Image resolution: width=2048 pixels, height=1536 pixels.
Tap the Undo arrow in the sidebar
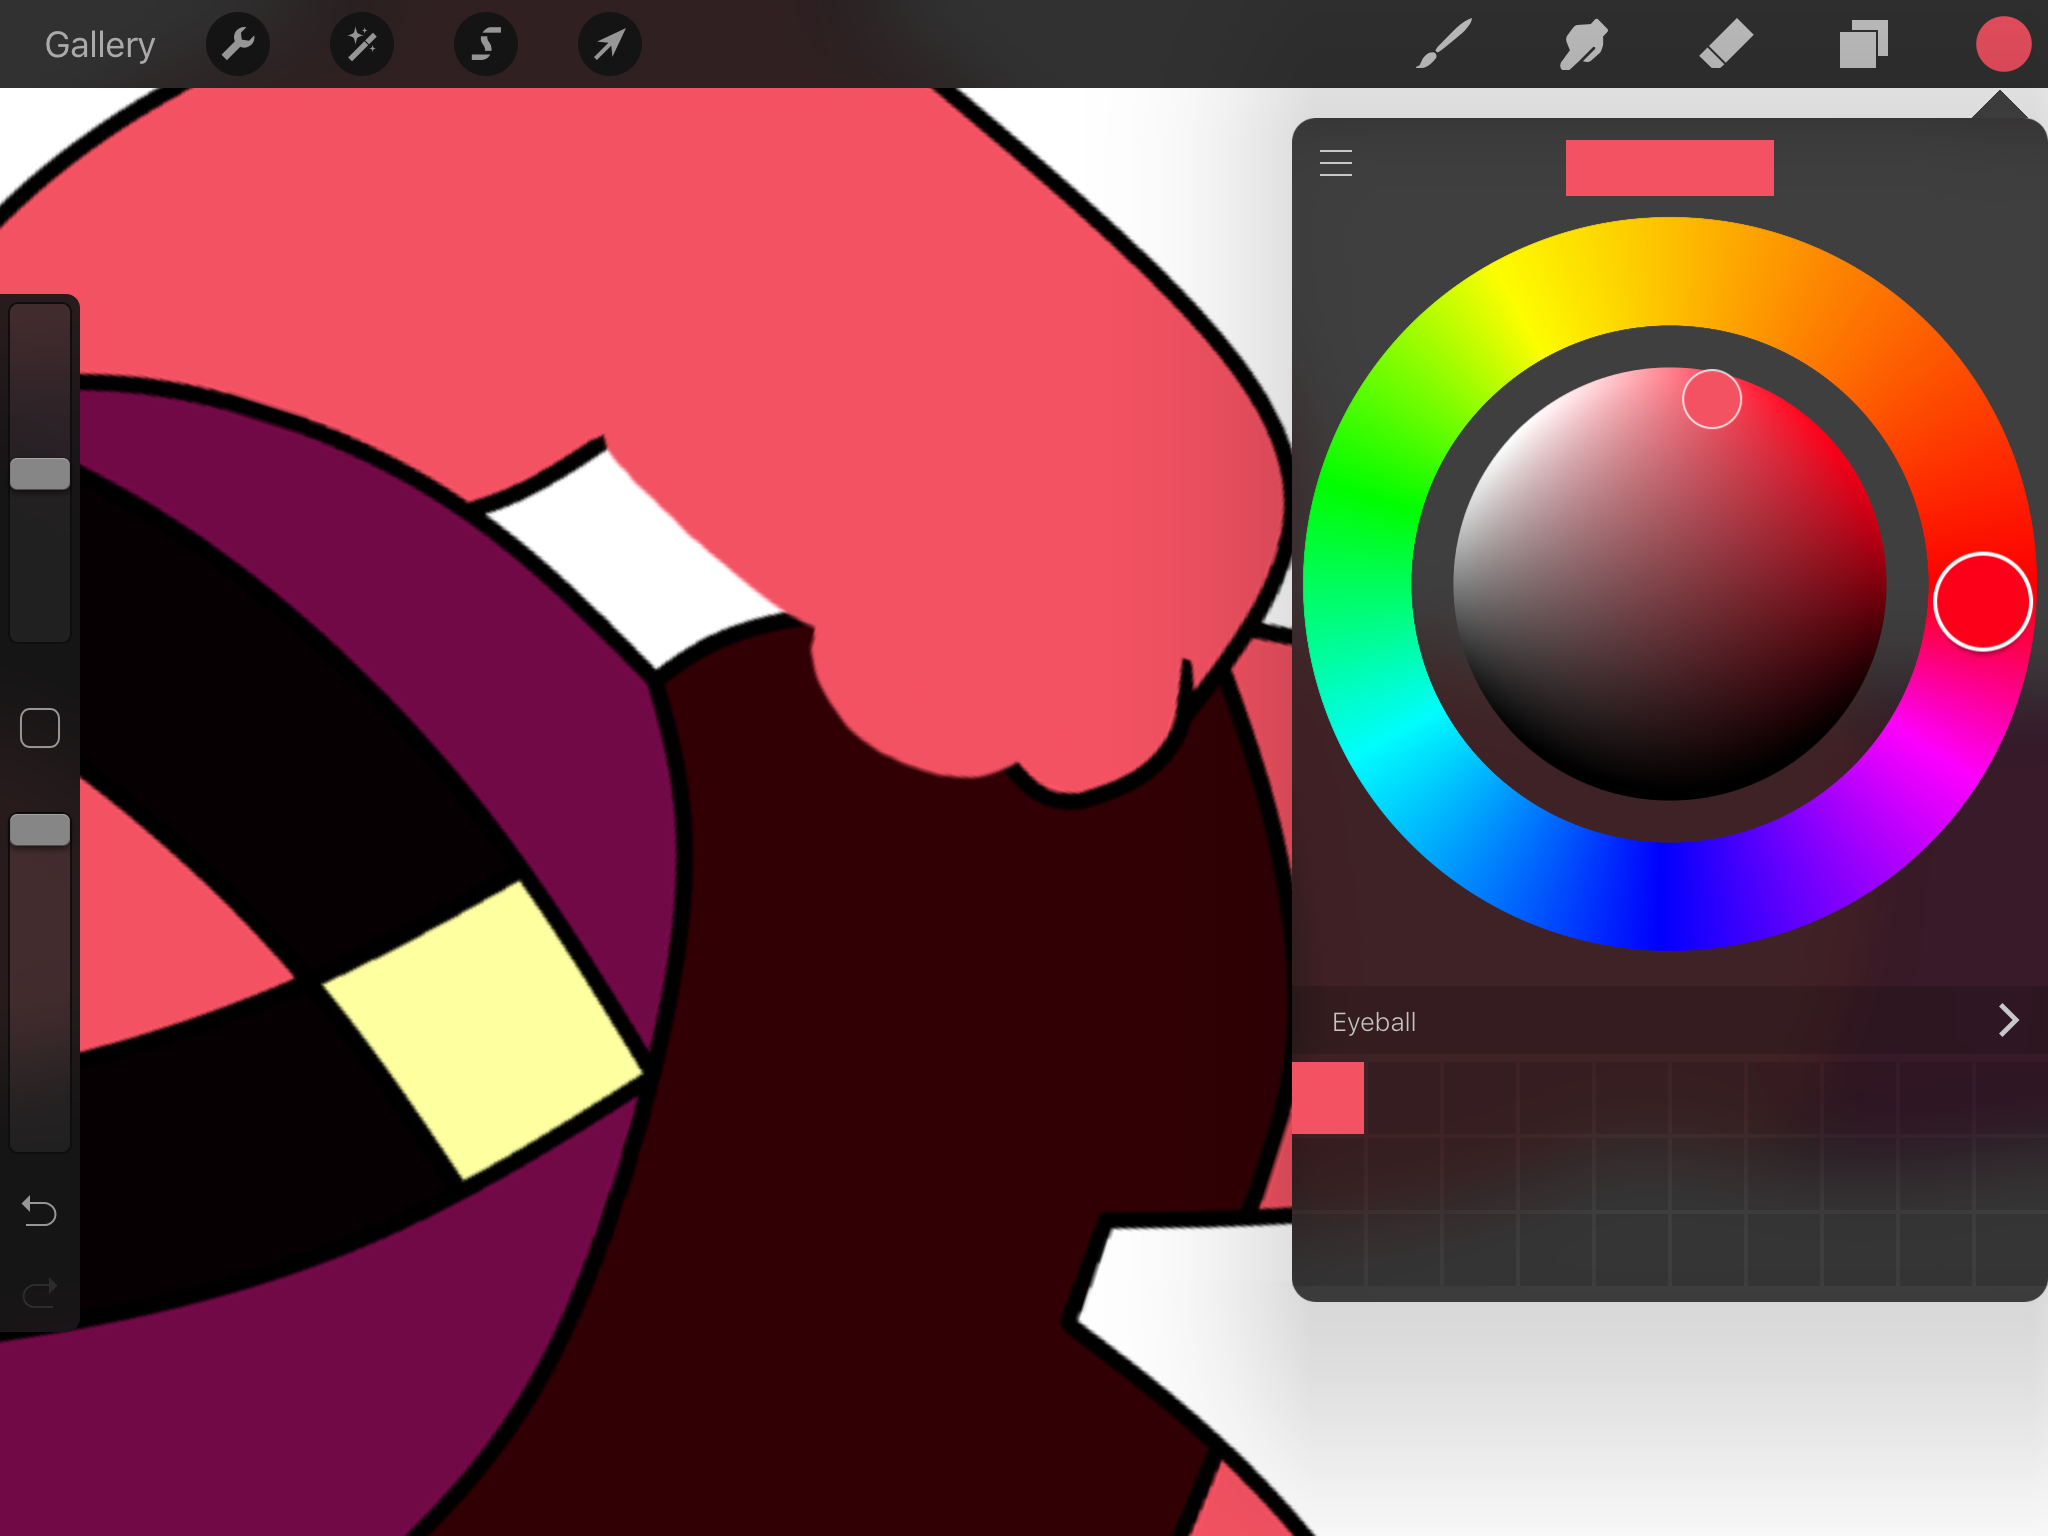click(40, 1210)
